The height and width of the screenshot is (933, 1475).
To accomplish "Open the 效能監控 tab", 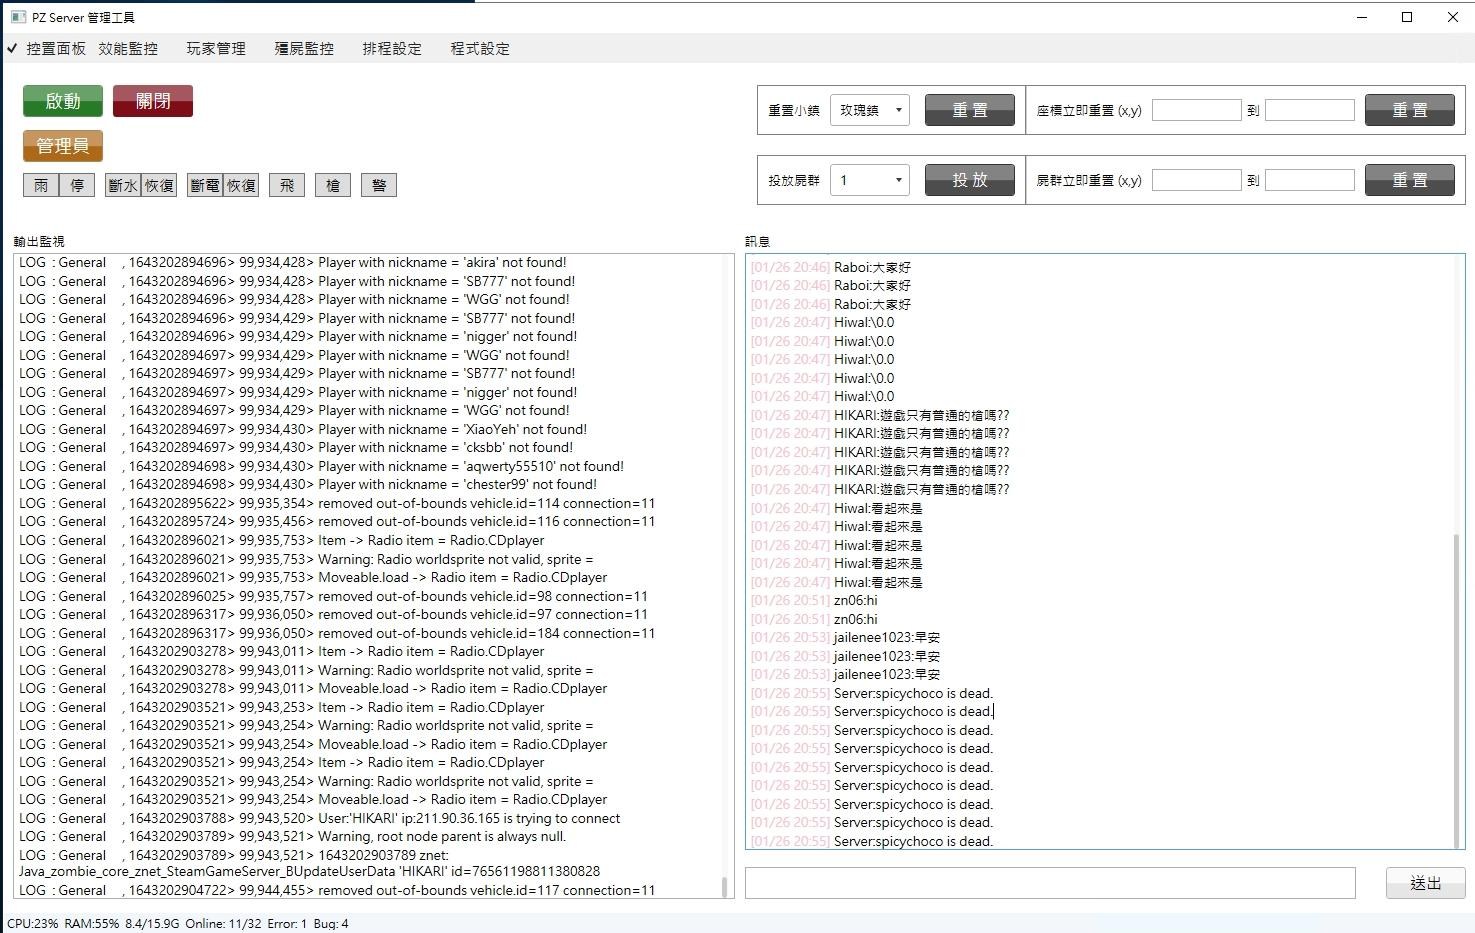I will [128, 49].
